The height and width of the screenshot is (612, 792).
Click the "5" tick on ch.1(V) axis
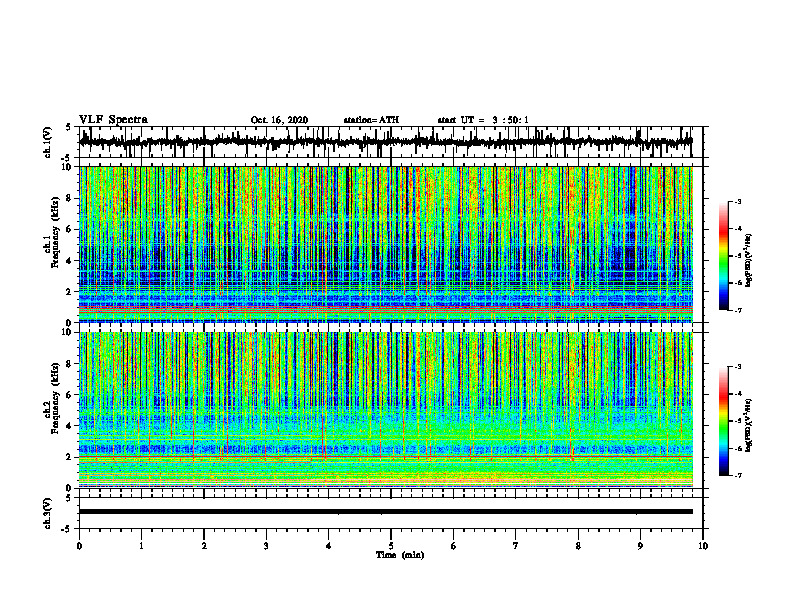coord(69,127)
